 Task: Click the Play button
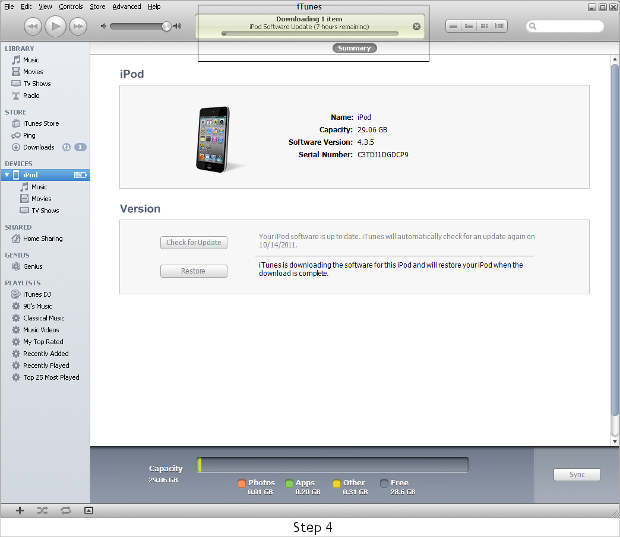coord(55,26)
